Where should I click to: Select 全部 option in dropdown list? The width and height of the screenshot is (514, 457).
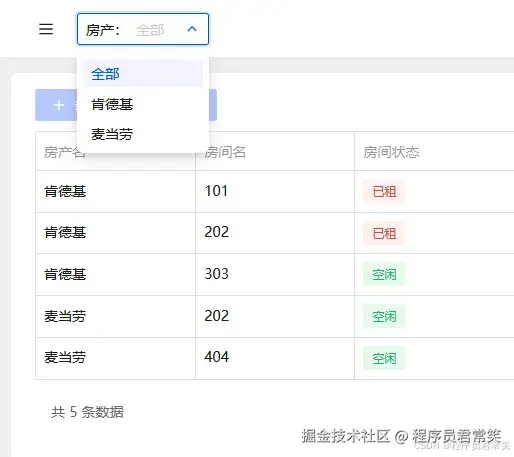click(x=143, y=74)
